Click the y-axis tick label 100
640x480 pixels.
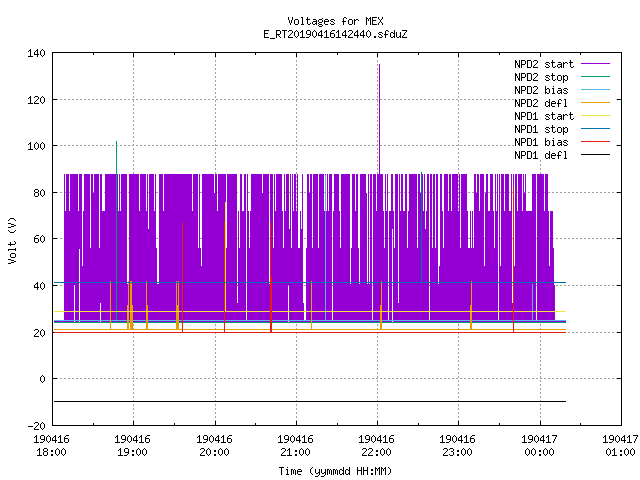[x=36, y=146]
